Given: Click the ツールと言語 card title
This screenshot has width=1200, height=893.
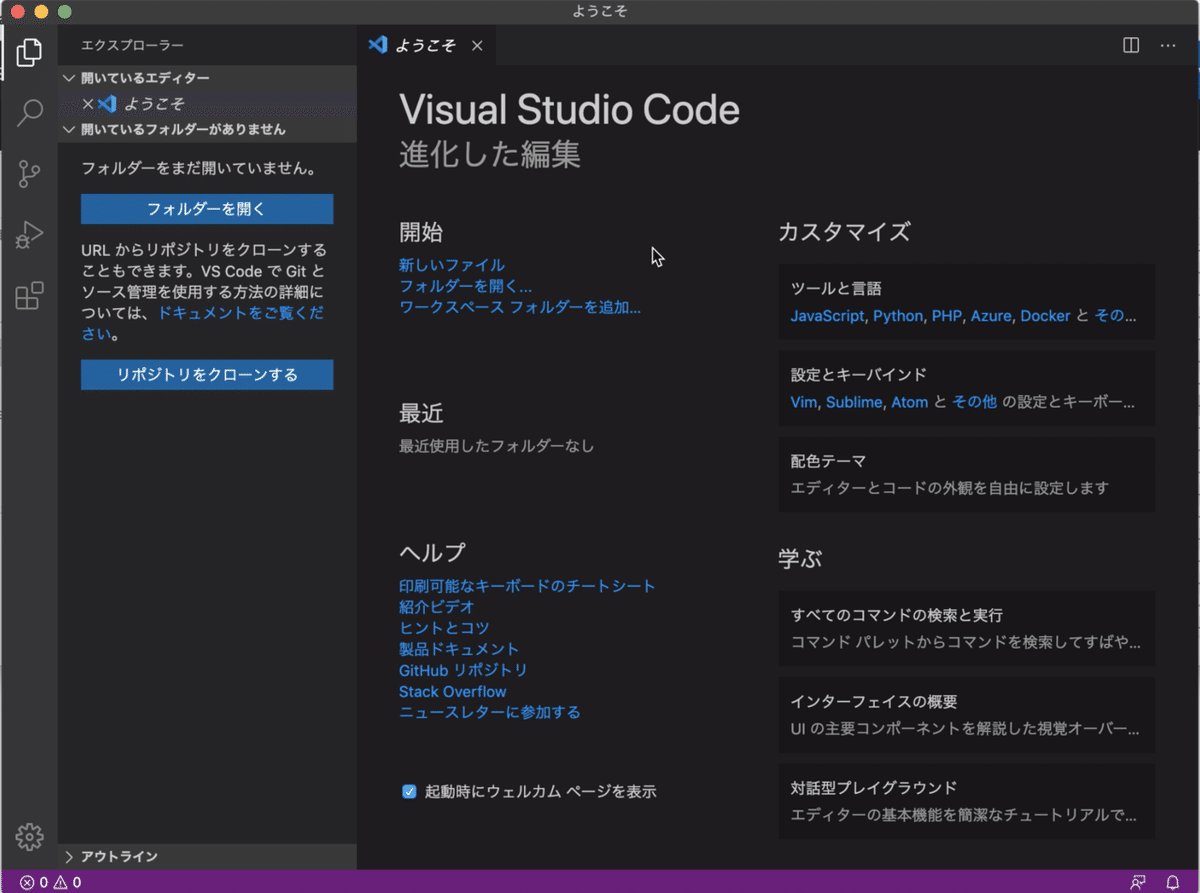Looking at the screenshot, I should click(836, 289).
